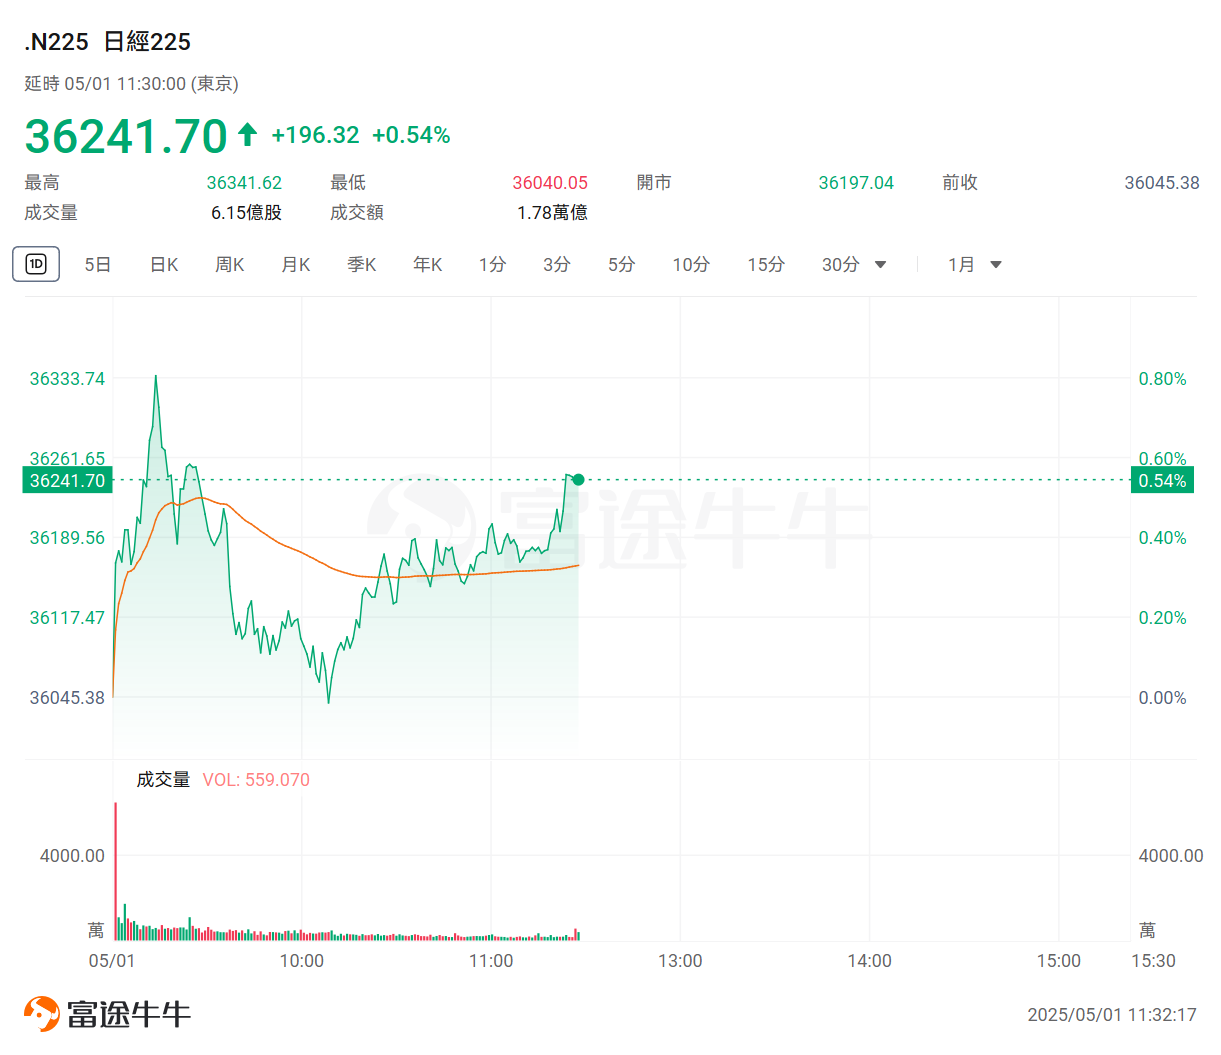Viewport: 1221px width, 1055px height.
Task: Click the green up-arrow price indicator
Action: coord(247,134)
